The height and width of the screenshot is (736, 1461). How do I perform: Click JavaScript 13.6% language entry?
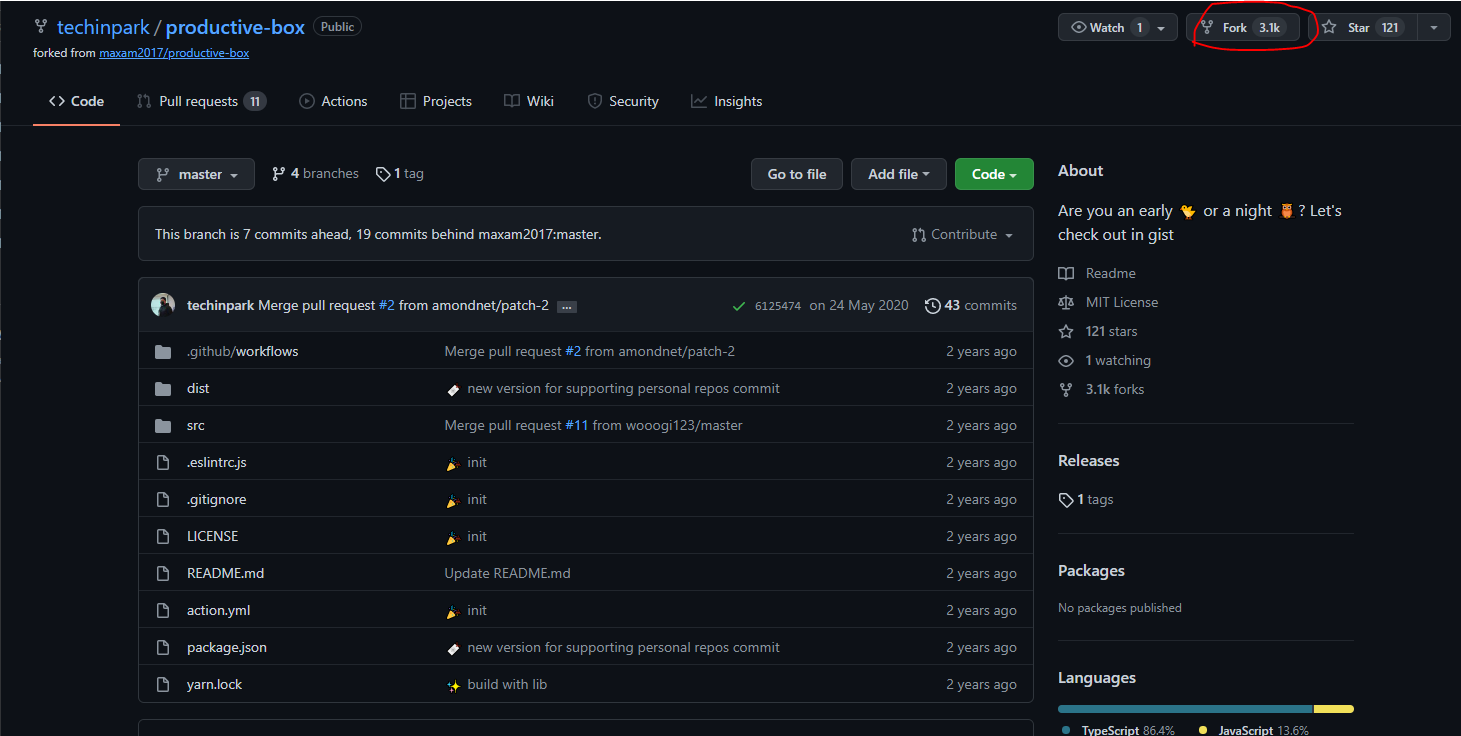(1254, 730)
